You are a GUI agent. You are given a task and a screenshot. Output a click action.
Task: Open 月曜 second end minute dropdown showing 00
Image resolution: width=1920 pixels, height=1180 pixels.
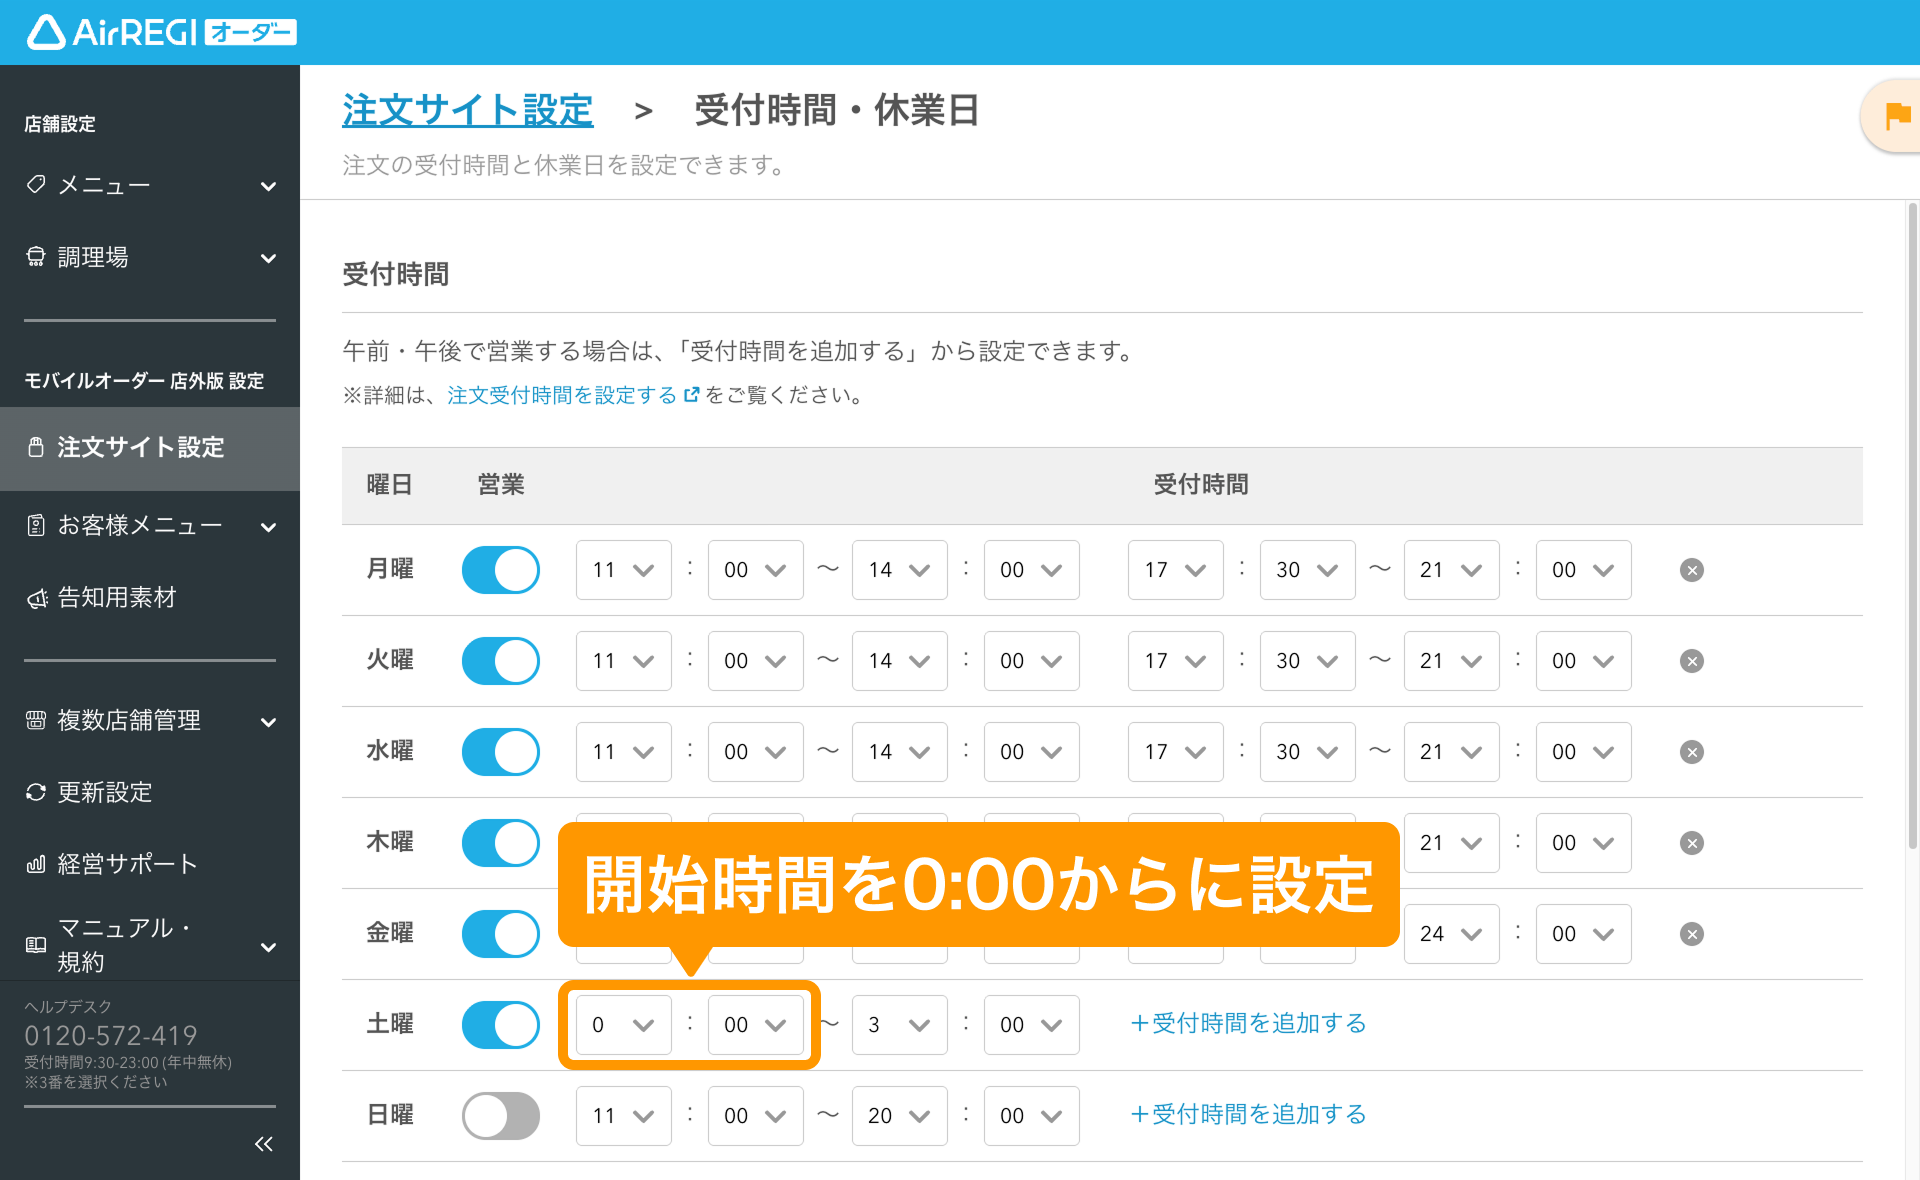pyautogui.click(x=1583, y=570)
